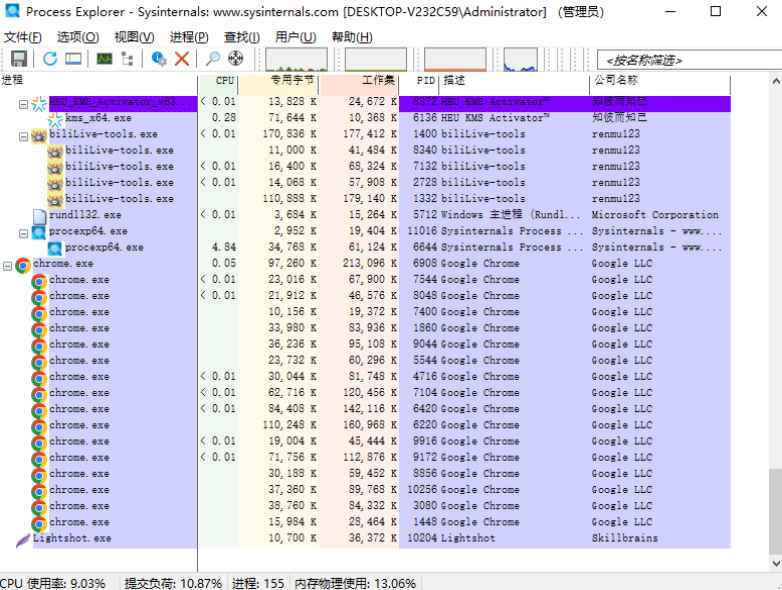Sort by the 公司名称 column header

[x=660, y=81]
